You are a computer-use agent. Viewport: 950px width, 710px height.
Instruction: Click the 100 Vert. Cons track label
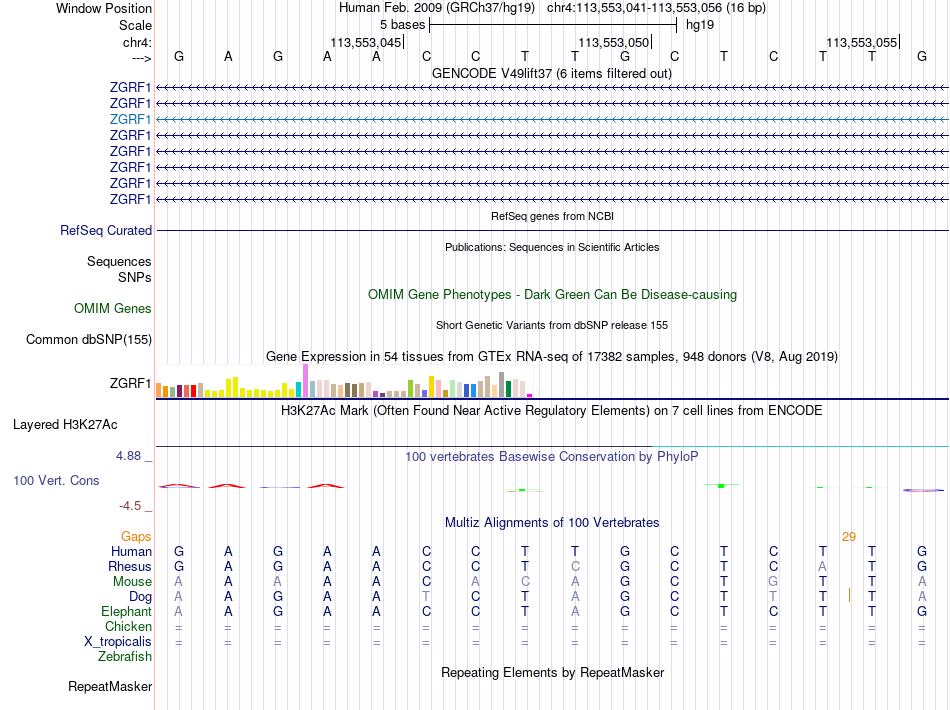[x=56, y=480]
